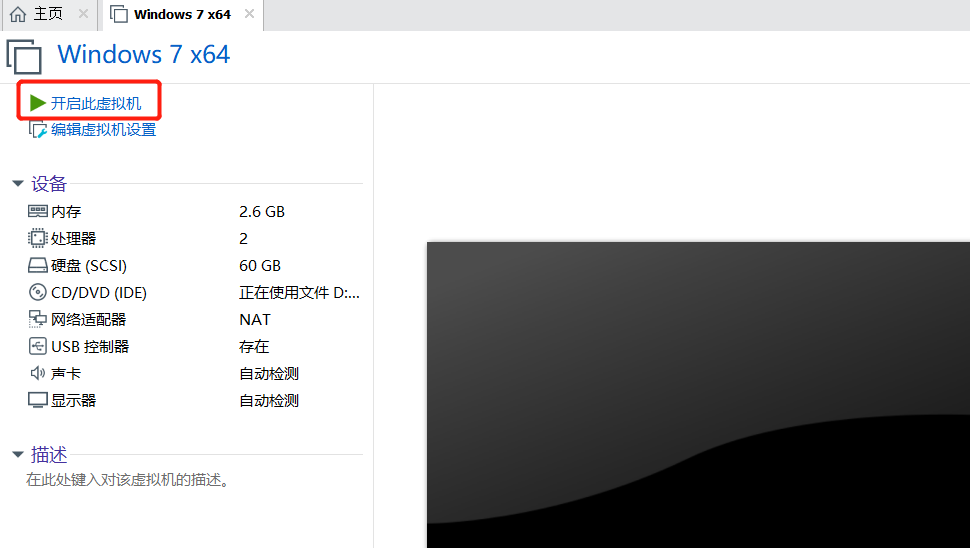
Task: Click the CD/DVD (IDE) device label
Action: click(99, 293)
